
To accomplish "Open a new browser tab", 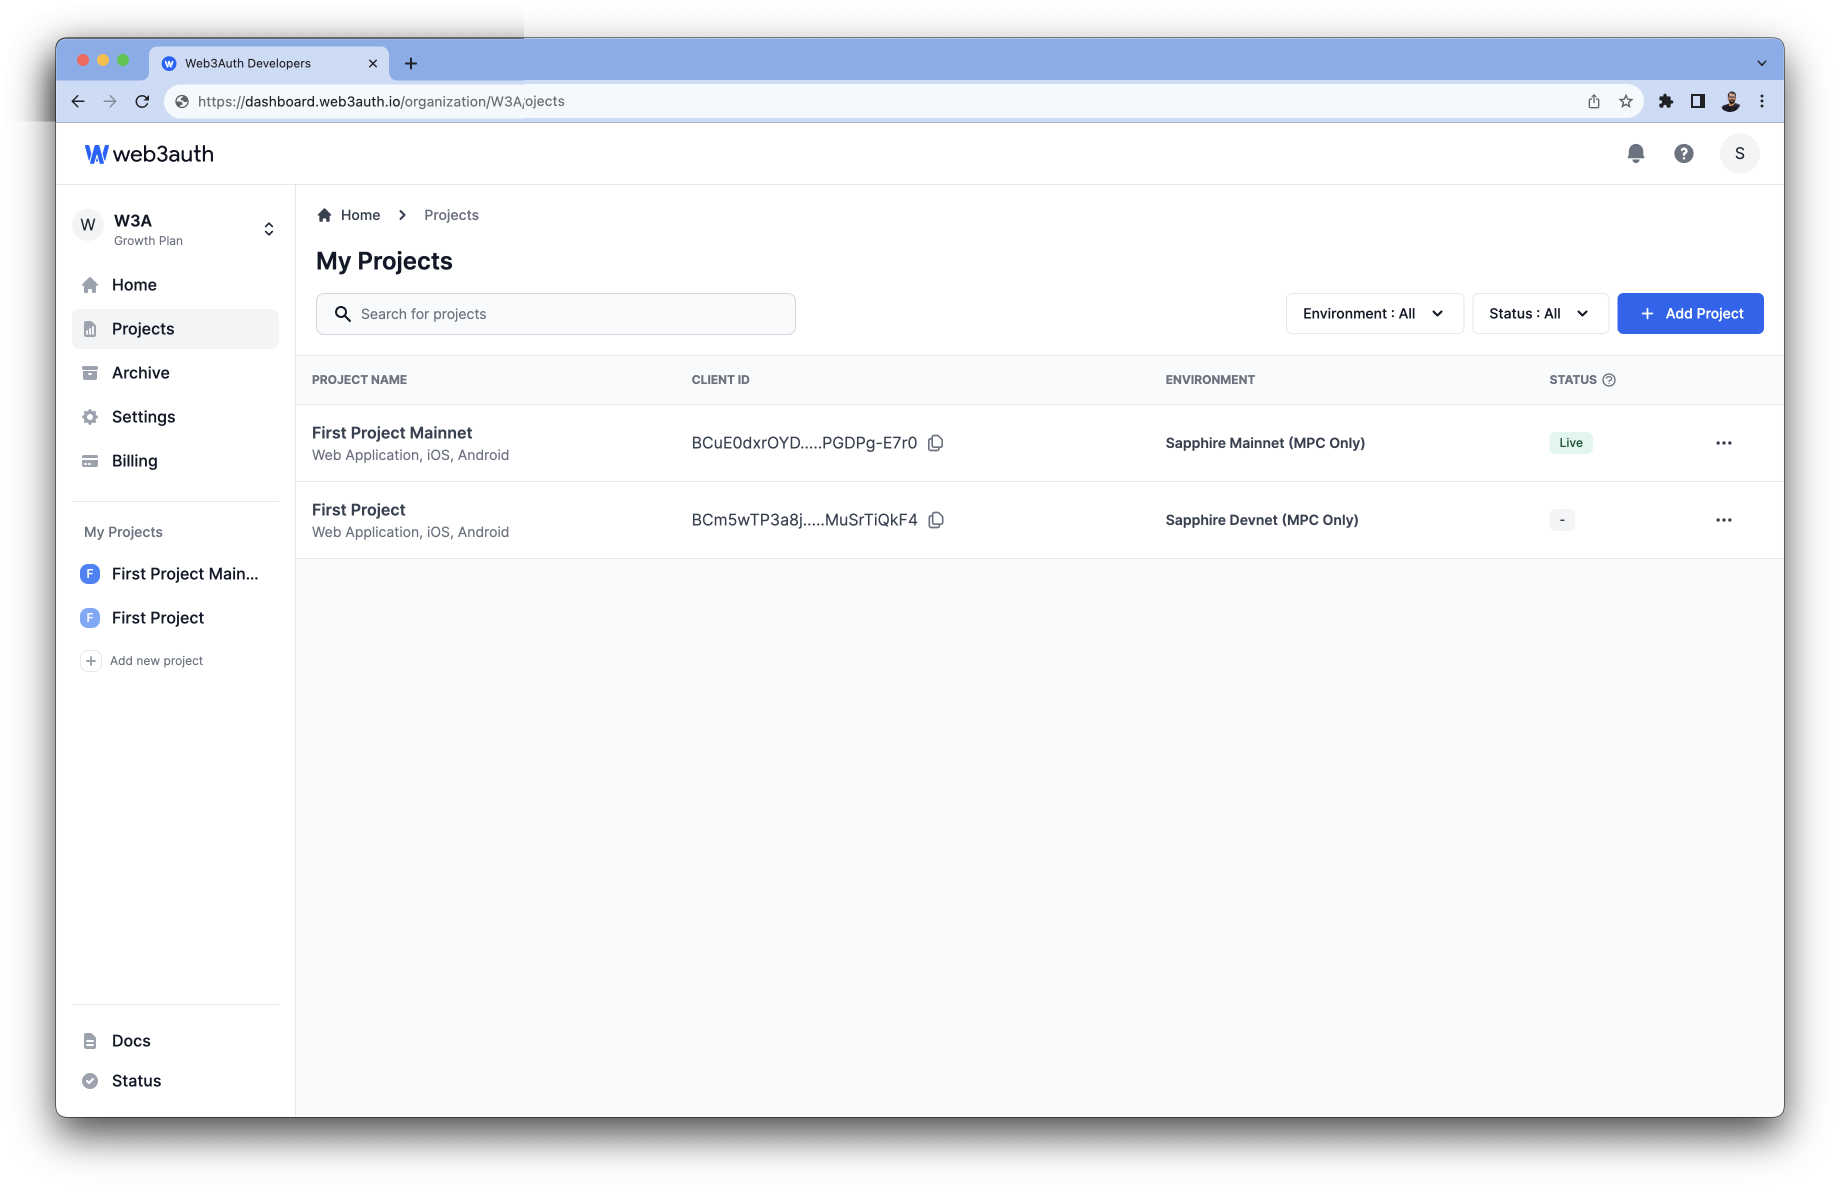I will pyautogui.click(x=411, y=63).
